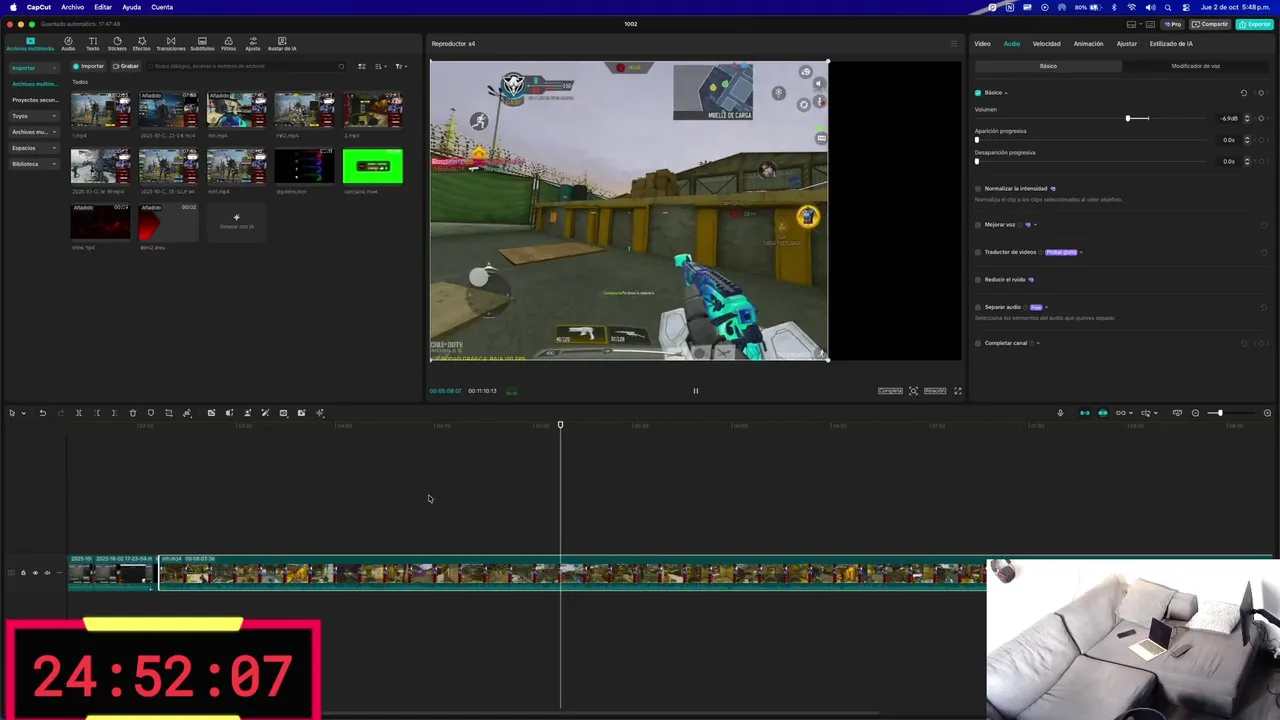Open the sort order dropdown in media panel
This screenshot has width=1280, height=720.
tap(380, 66)
